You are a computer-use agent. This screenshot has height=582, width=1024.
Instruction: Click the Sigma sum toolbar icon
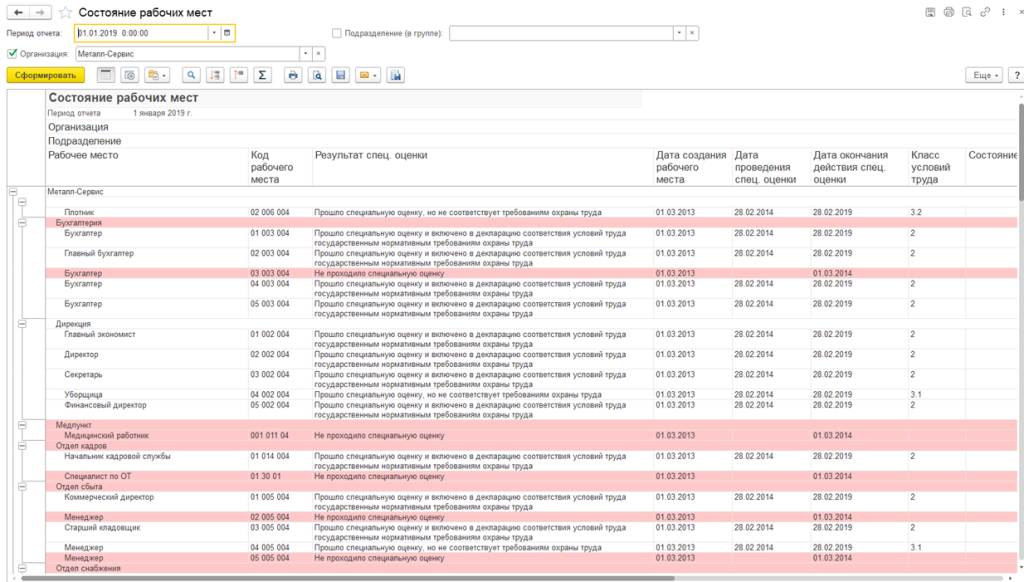click(x=262, y=75)
